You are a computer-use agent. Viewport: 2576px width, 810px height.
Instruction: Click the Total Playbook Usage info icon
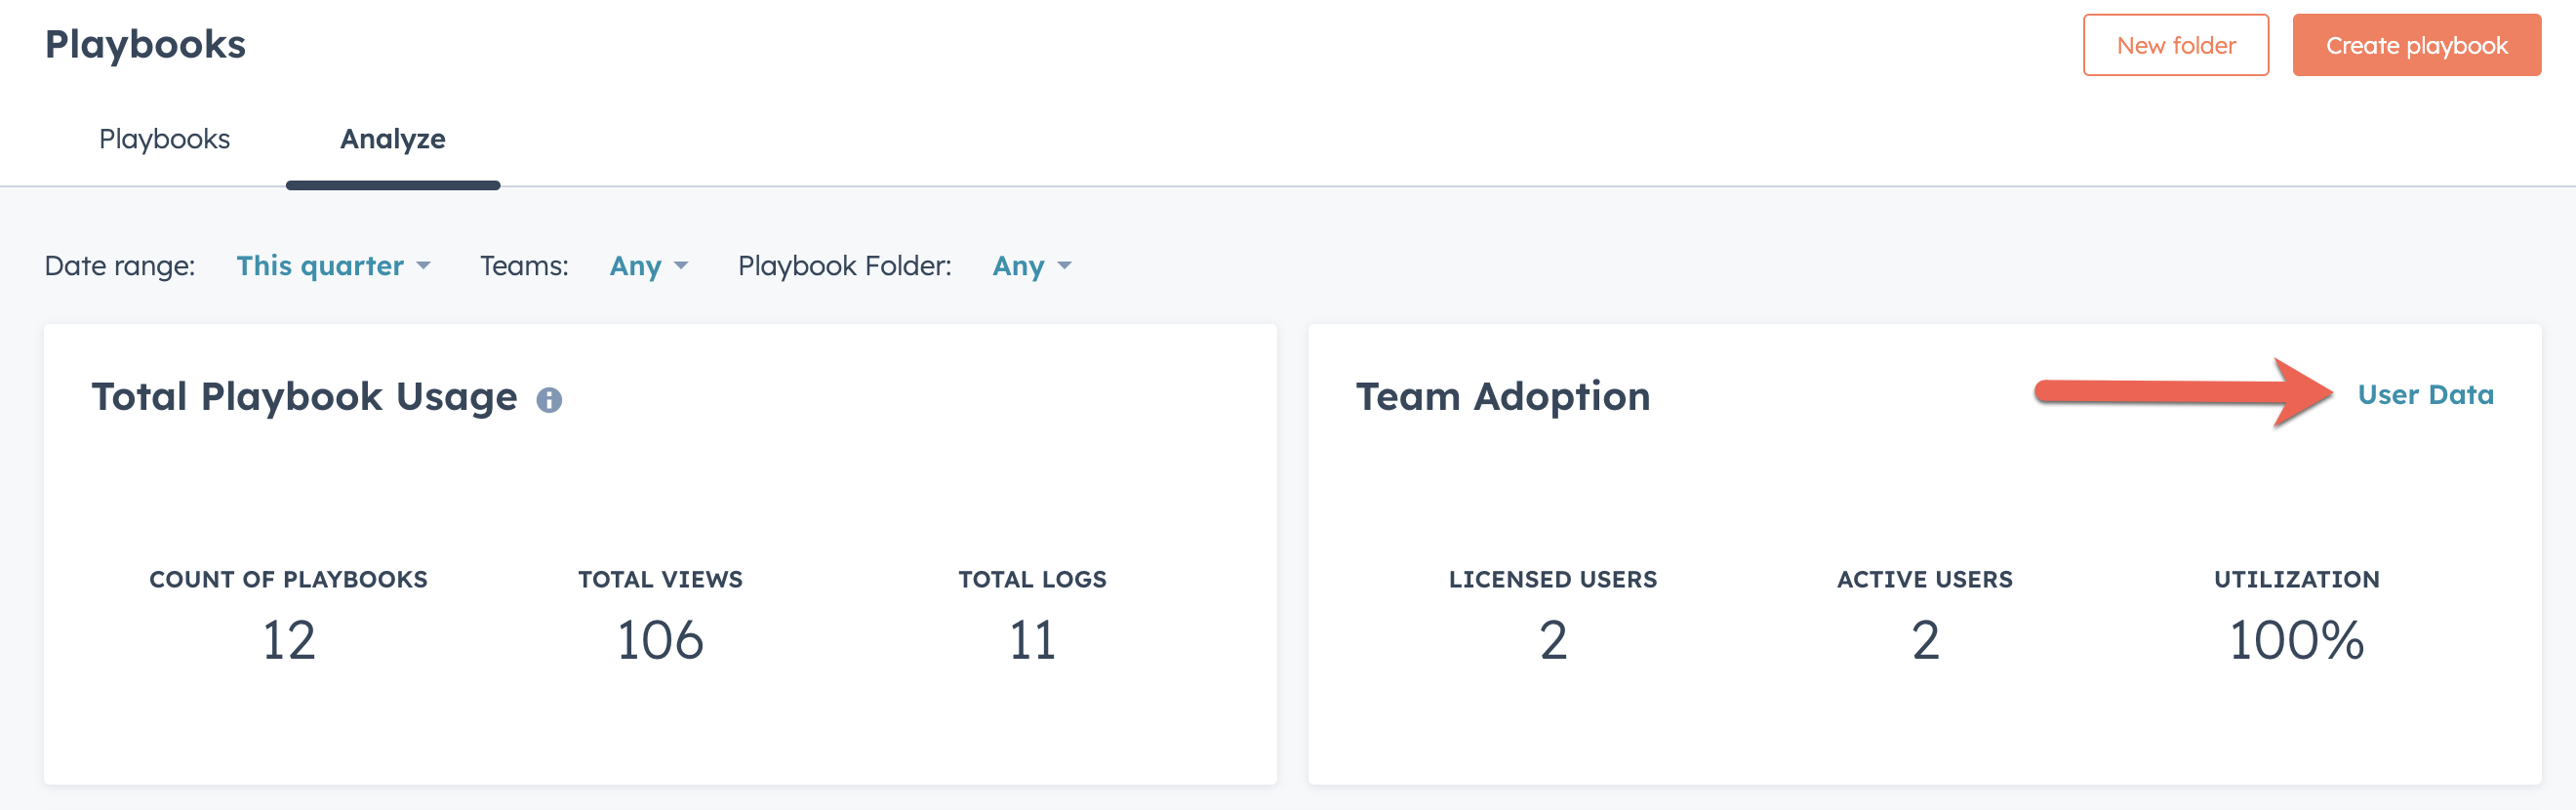click(549, 400)
